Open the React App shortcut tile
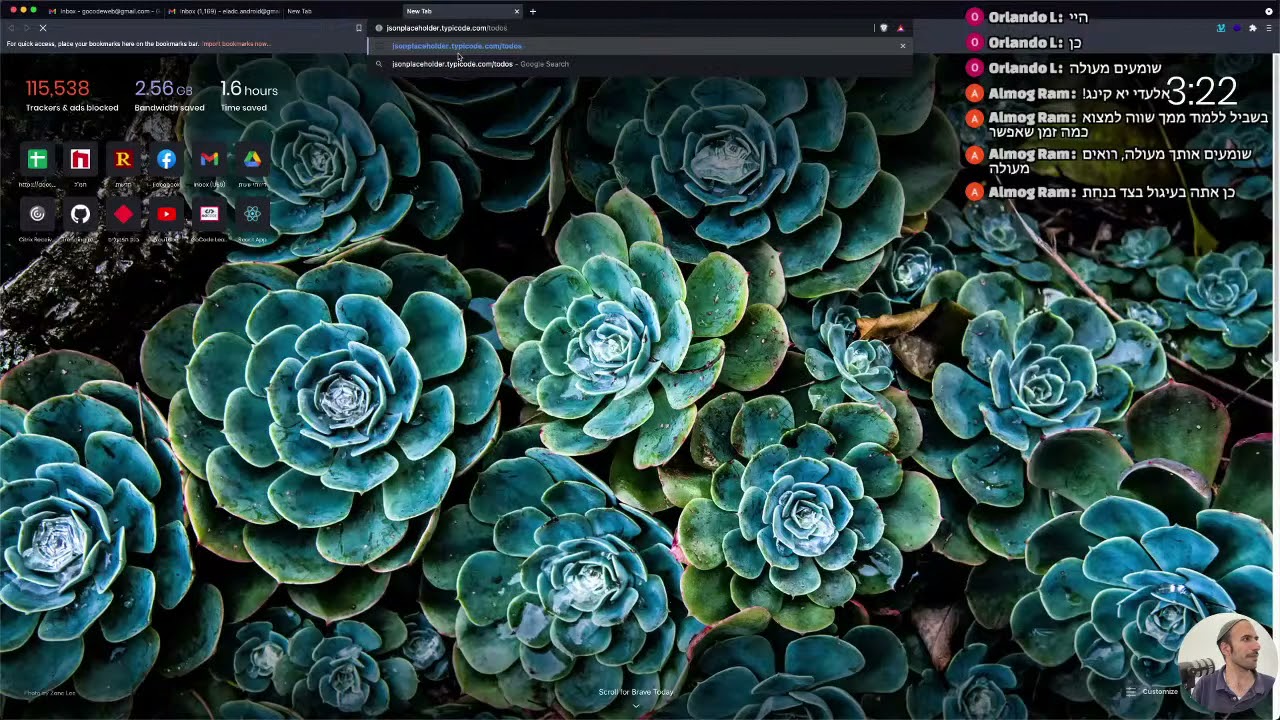This screenshot has width=1280, height=720. [252, 214]
